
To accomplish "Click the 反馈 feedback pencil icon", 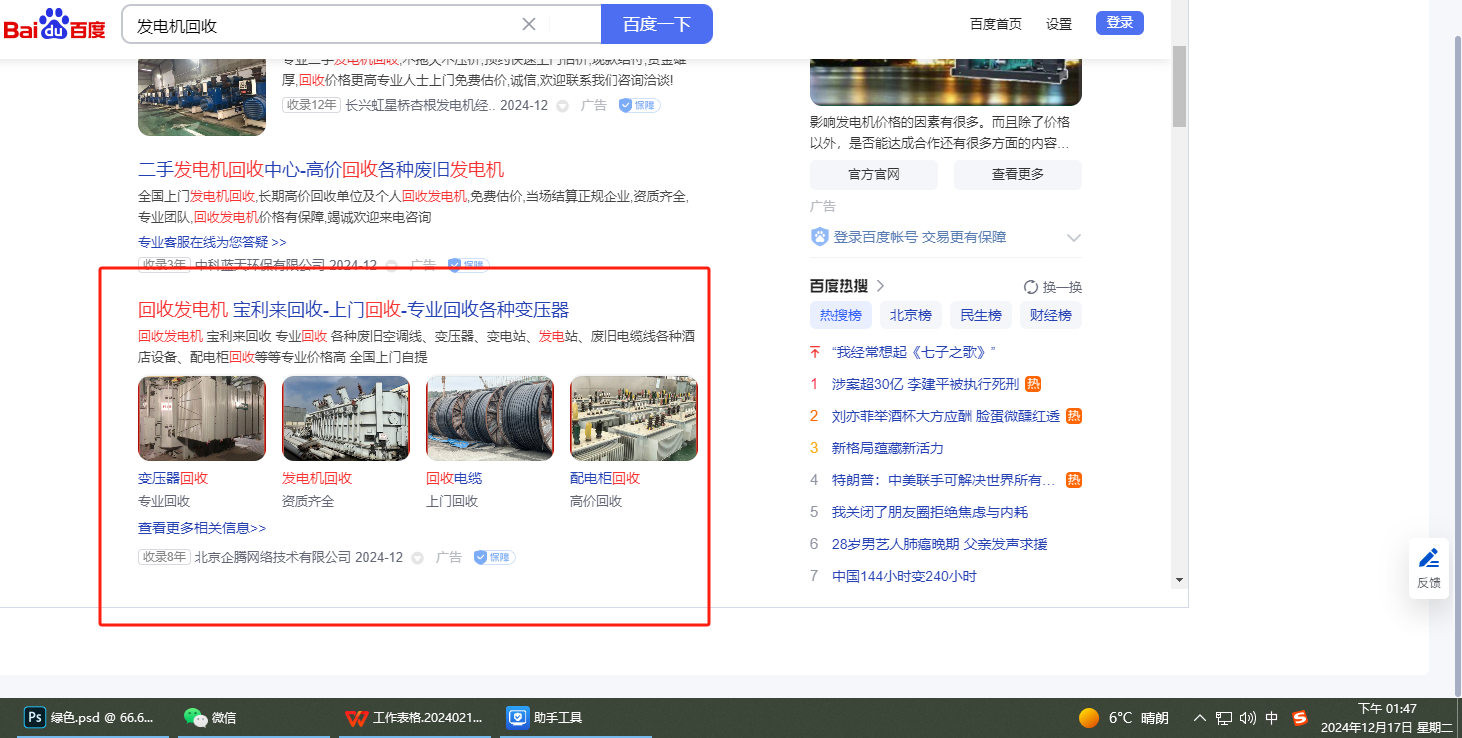I will tap(1429, 558).
